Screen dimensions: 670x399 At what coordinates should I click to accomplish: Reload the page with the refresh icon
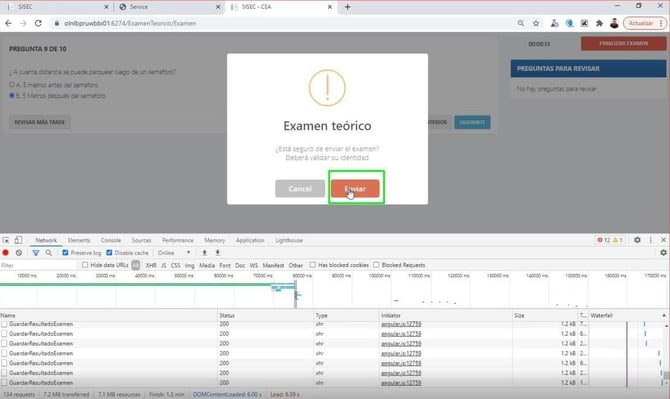point(38,23)
